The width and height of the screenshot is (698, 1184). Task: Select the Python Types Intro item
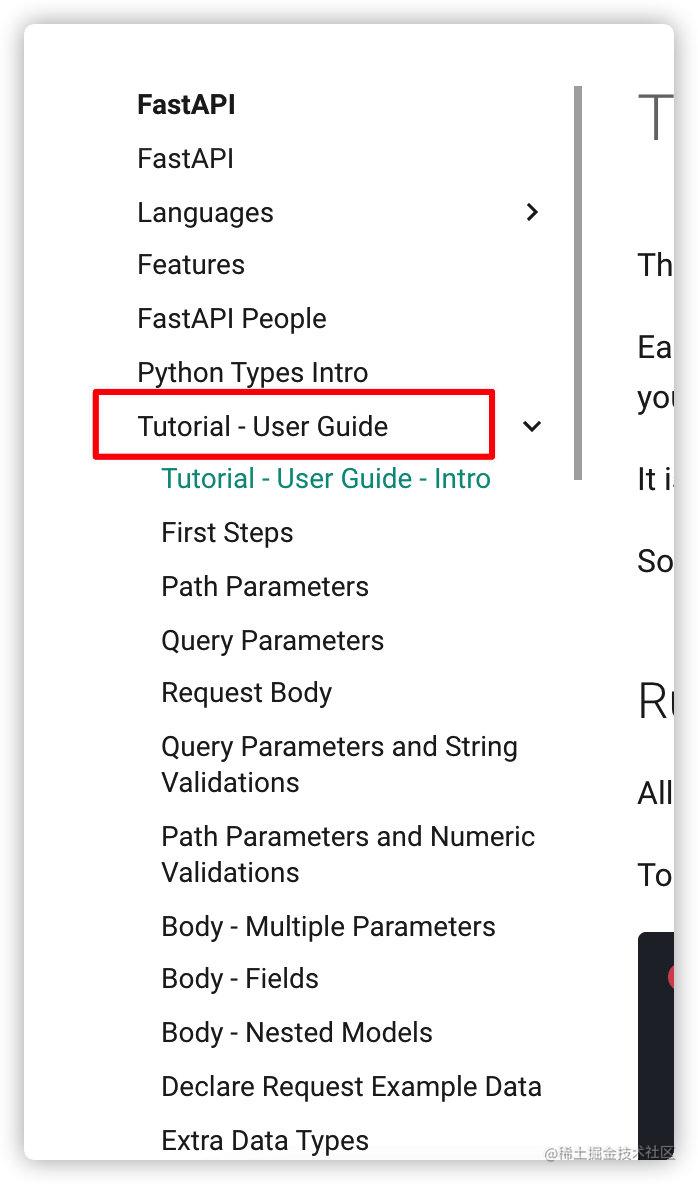point(253,372)
